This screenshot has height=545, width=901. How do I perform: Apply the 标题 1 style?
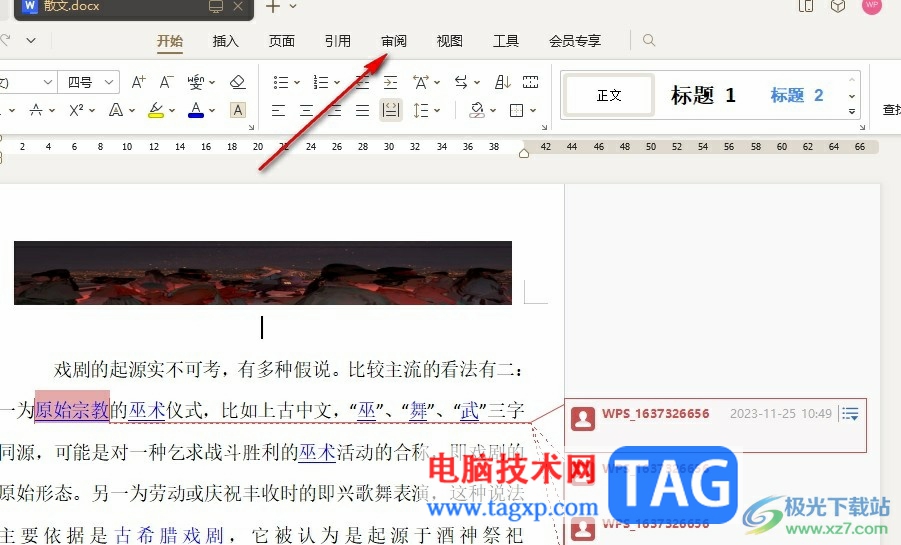(x=703, y=95)
